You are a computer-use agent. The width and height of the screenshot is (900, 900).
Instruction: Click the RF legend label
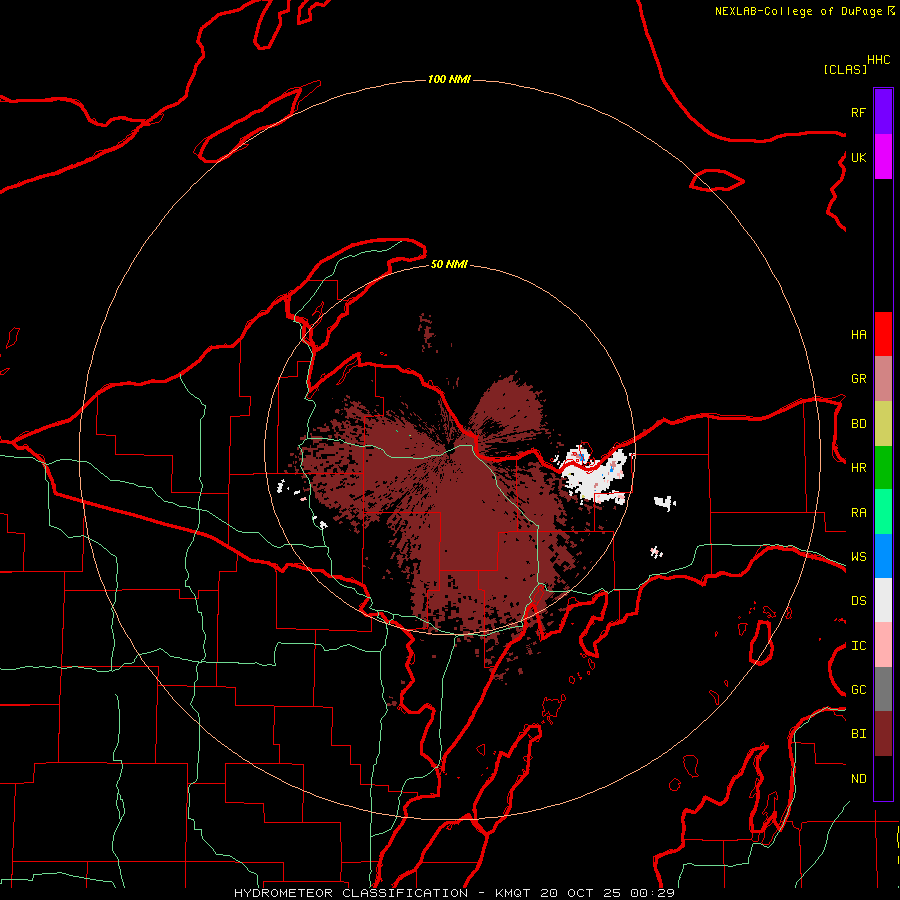[858, 112]
